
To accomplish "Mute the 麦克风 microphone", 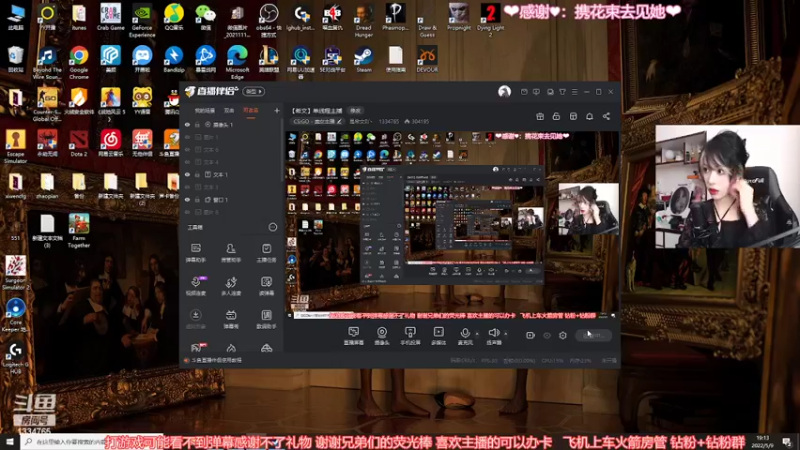I will pos(465,335).
